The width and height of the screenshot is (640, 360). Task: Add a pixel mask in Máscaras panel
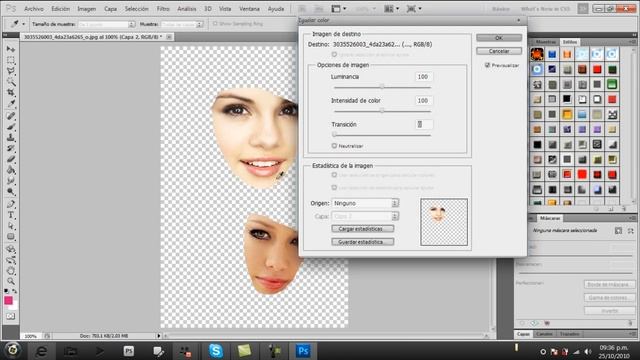[x=618, y=231]
